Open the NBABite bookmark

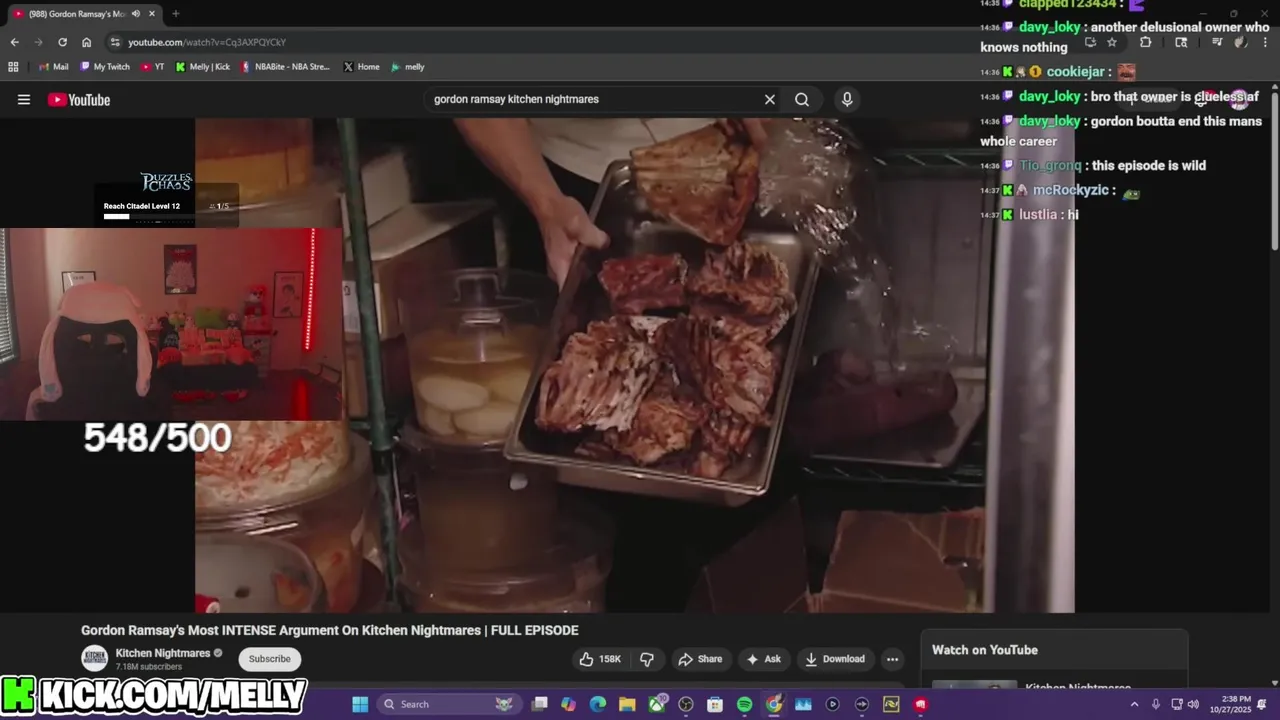click(285, 67)
